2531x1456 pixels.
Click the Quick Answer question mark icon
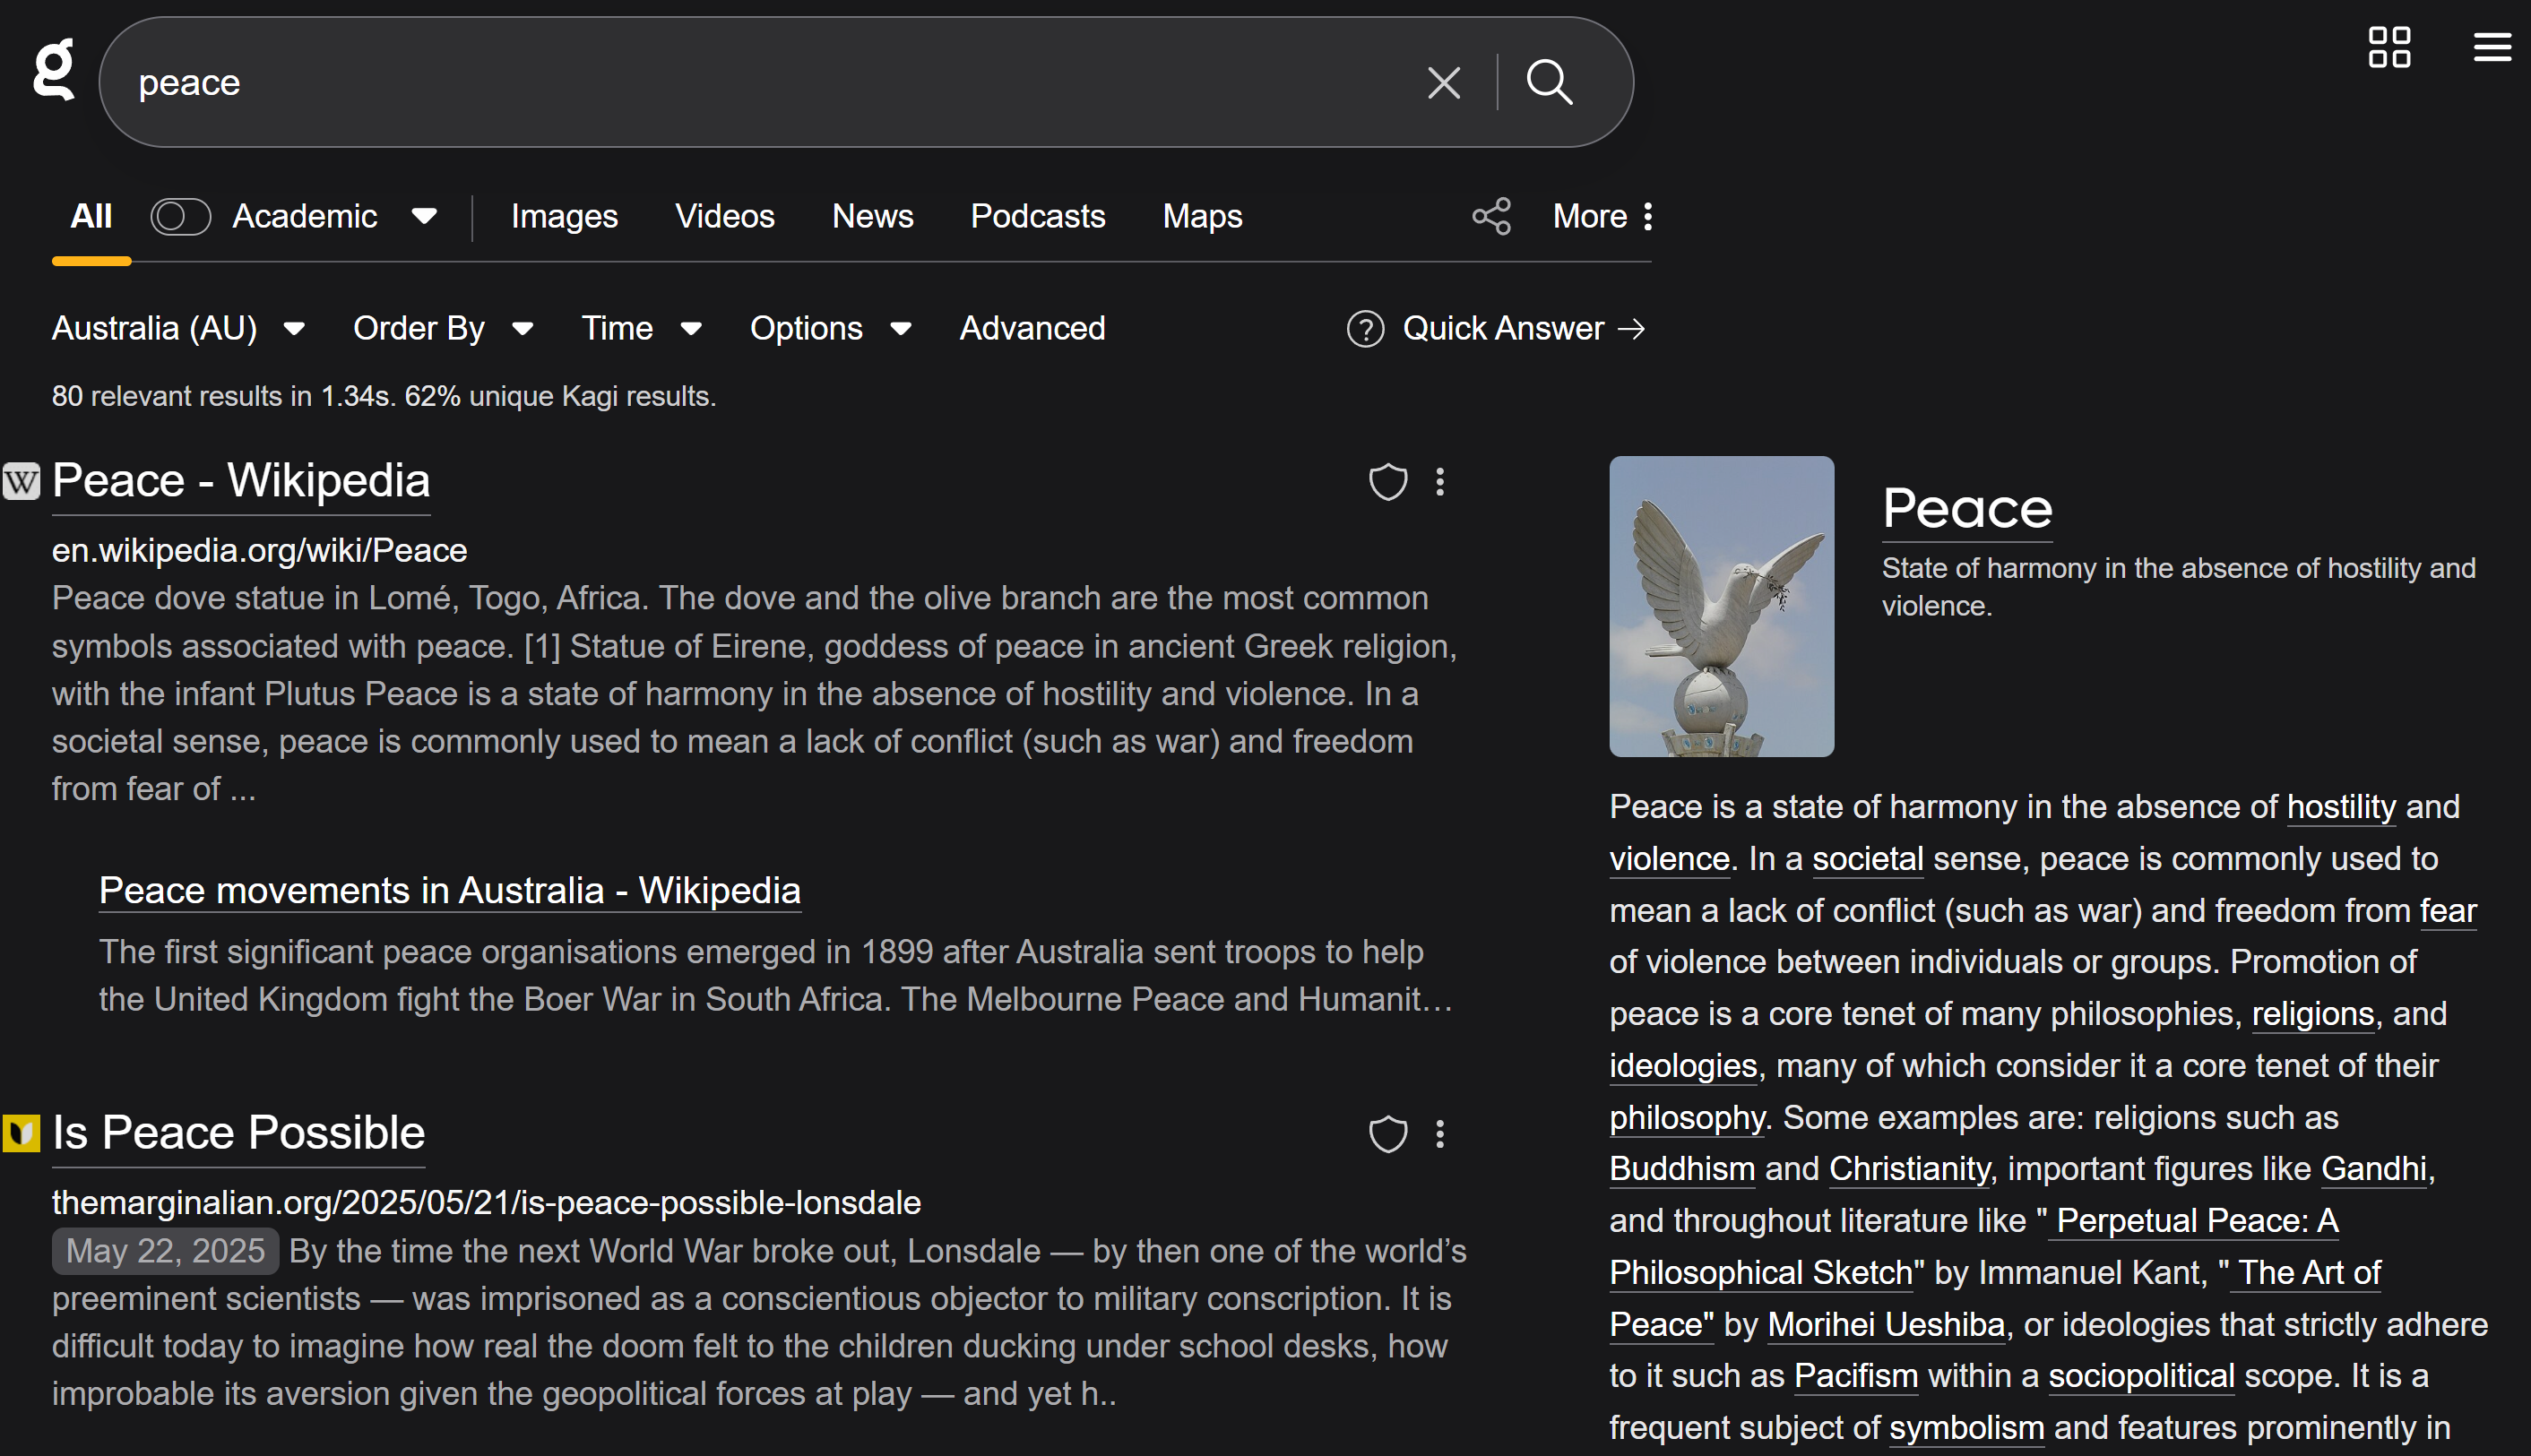1365,329
